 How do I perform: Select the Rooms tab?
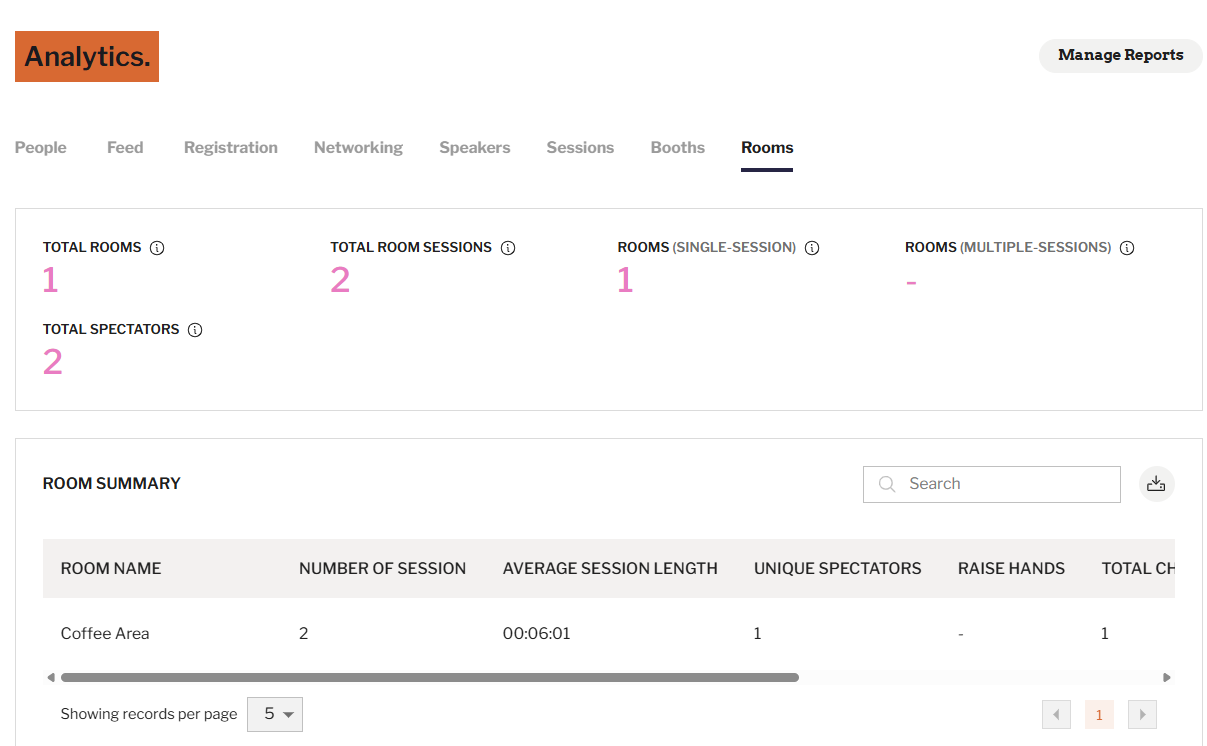(767, 148)
